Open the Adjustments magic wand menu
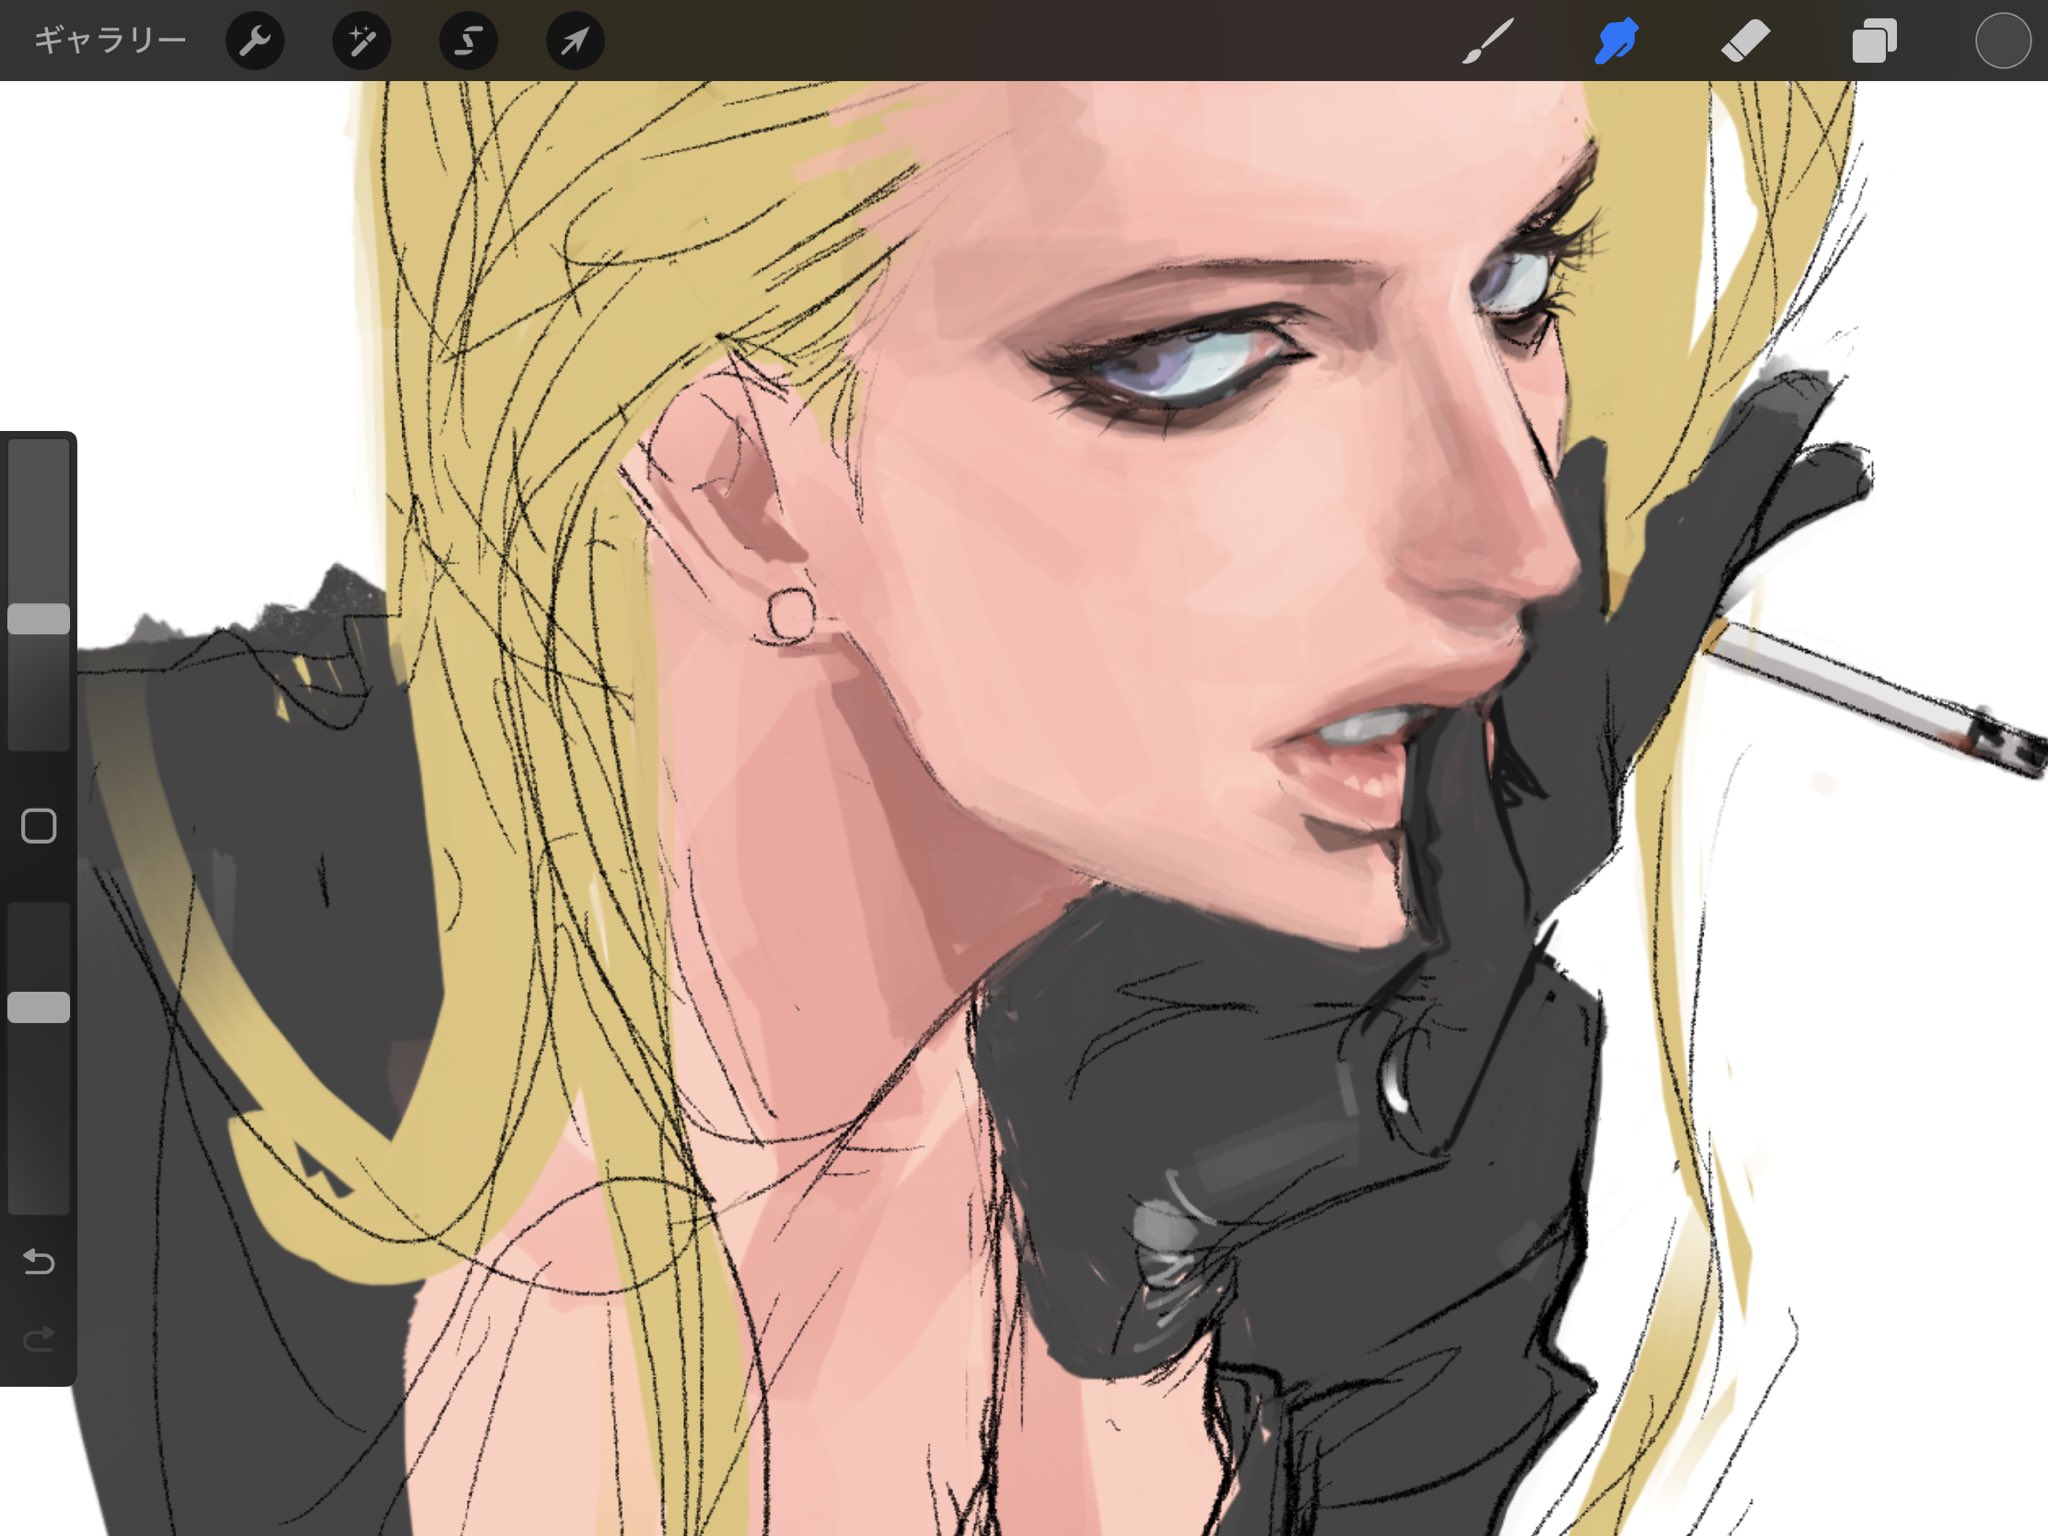2048x1536 pixels. point(362,41)
